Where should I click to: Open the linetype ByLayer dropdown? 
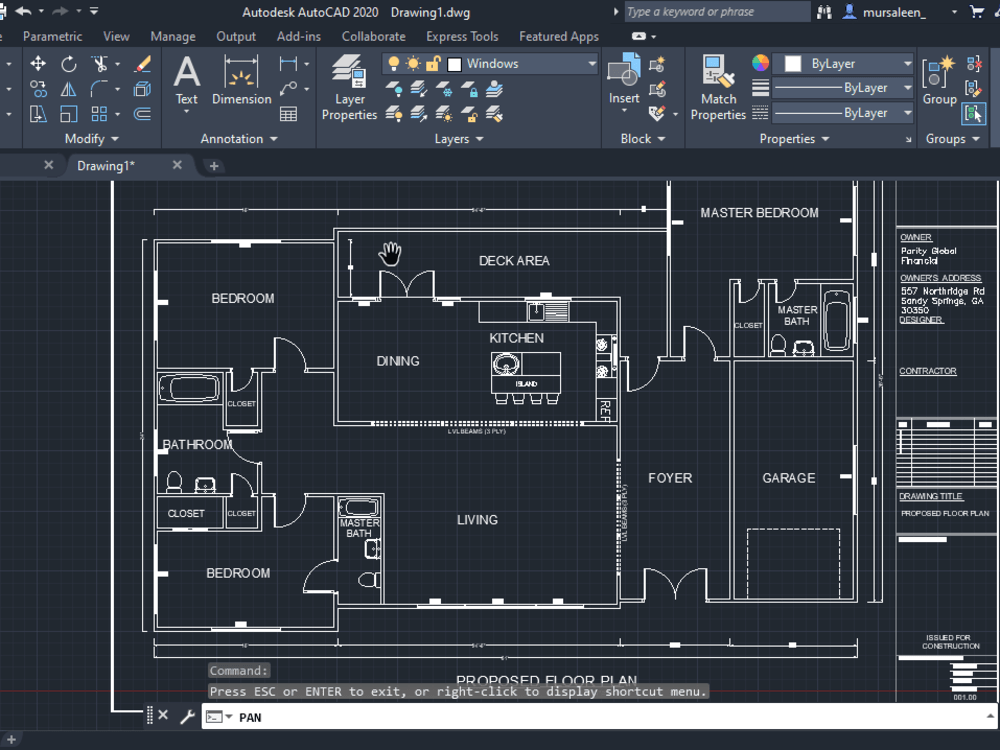tap(907, 113)
